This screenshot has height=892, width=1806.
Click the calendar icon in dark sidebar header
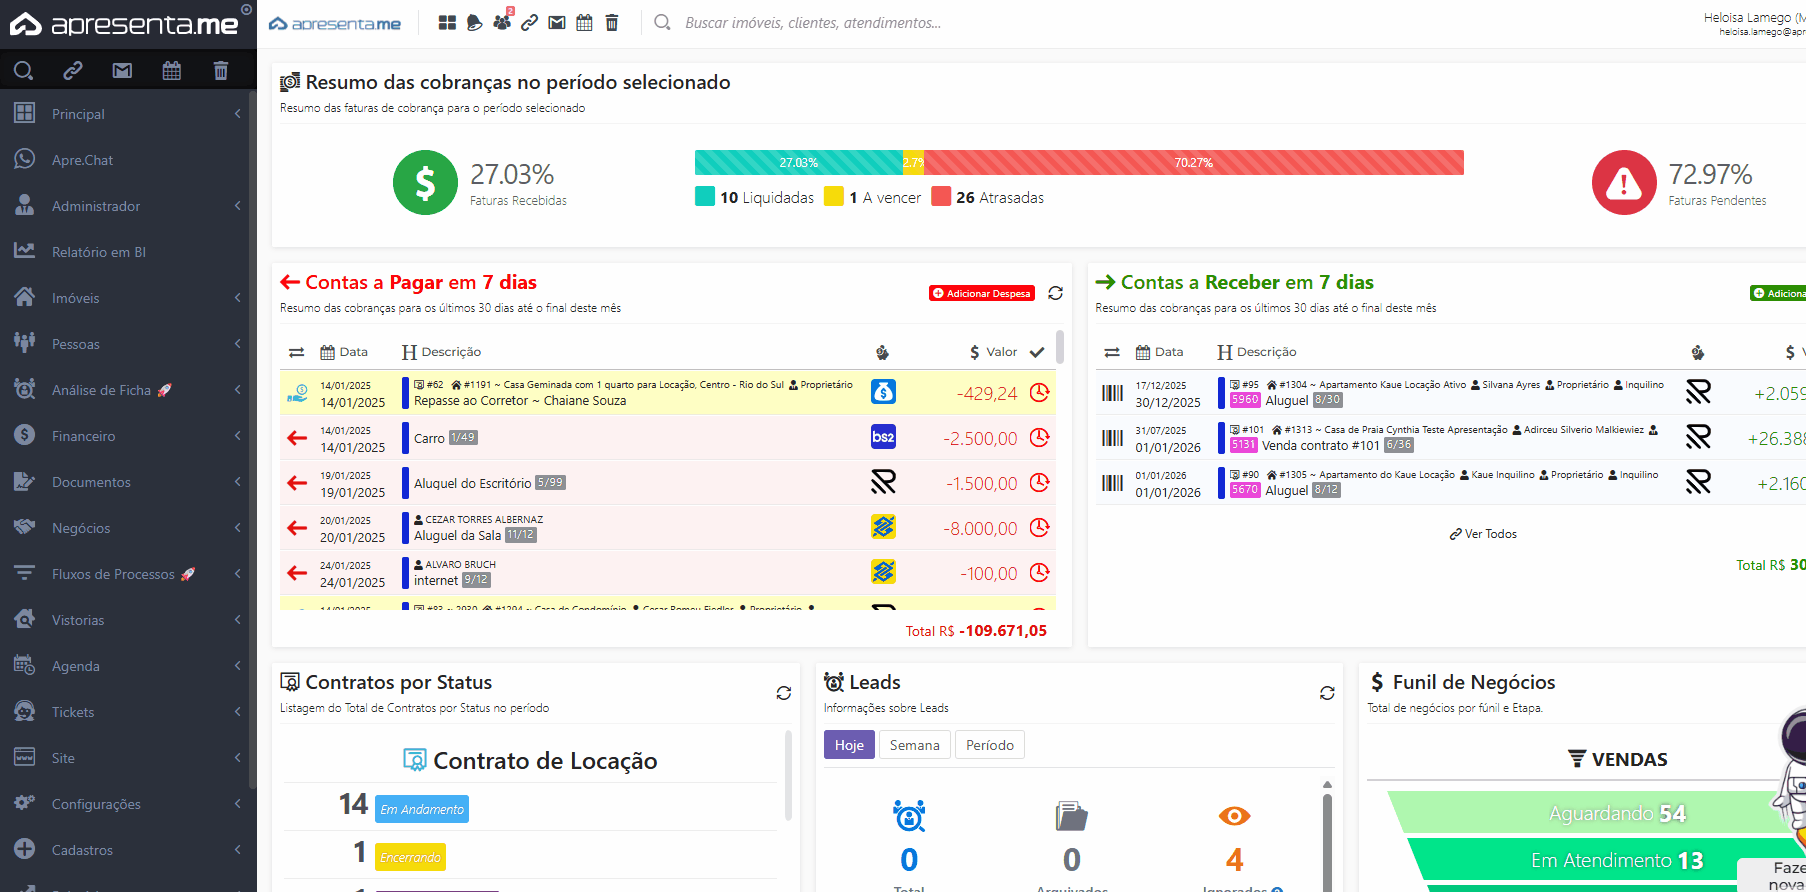click(172, 70)
